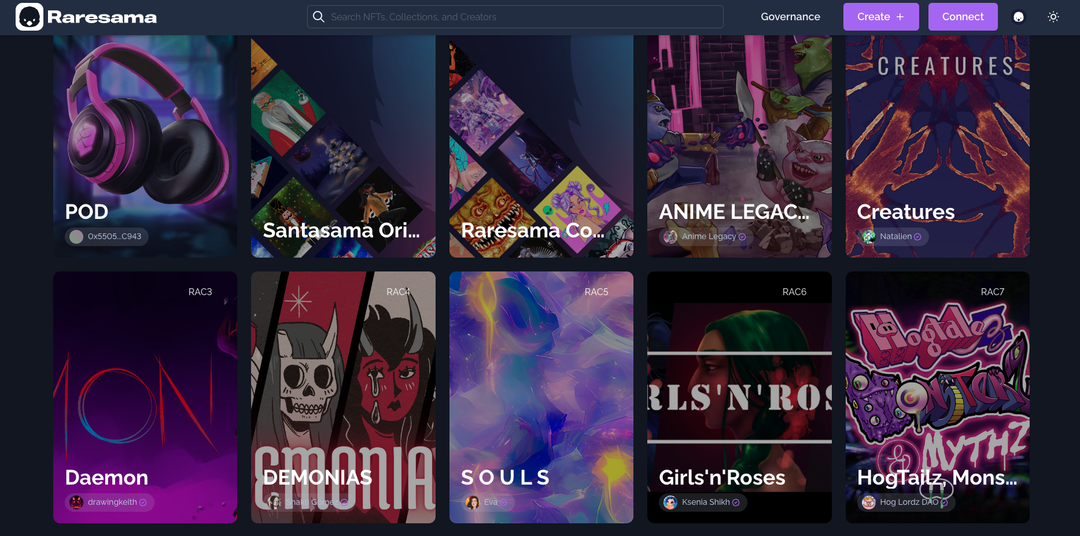Click the CREATURES banner text artwork
Viewport: 1080px width, 536px height.
coord(946,67)
